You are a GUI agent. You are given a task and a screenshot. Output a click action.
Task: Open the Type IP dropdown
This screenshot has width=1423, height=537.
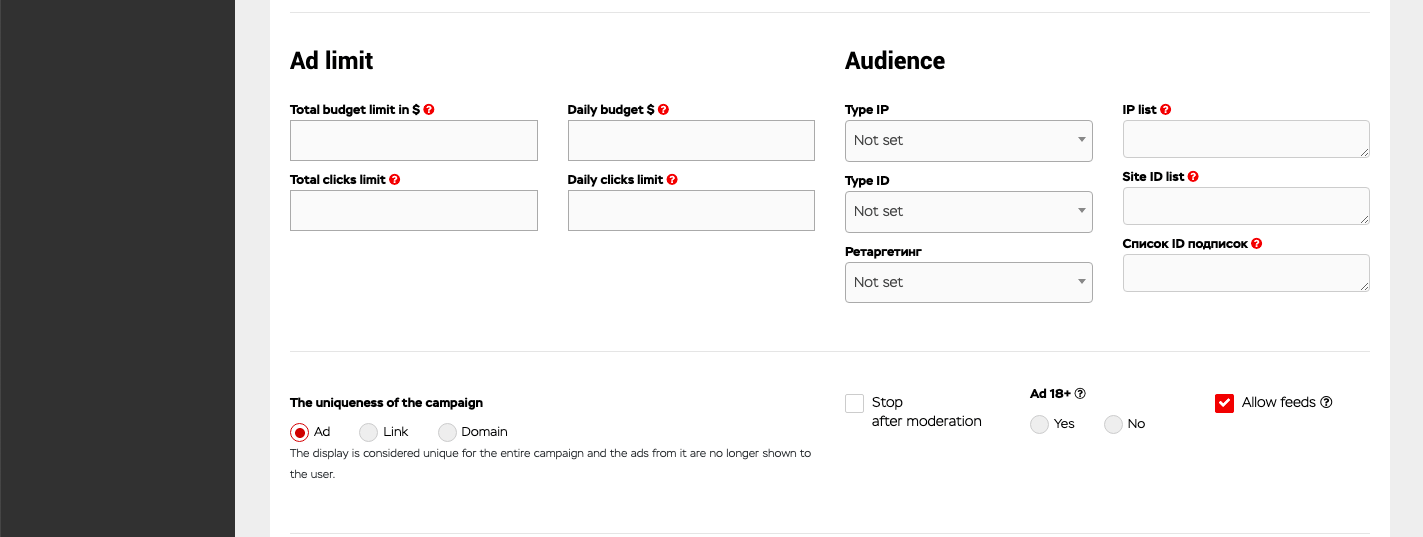coord(968,141)
